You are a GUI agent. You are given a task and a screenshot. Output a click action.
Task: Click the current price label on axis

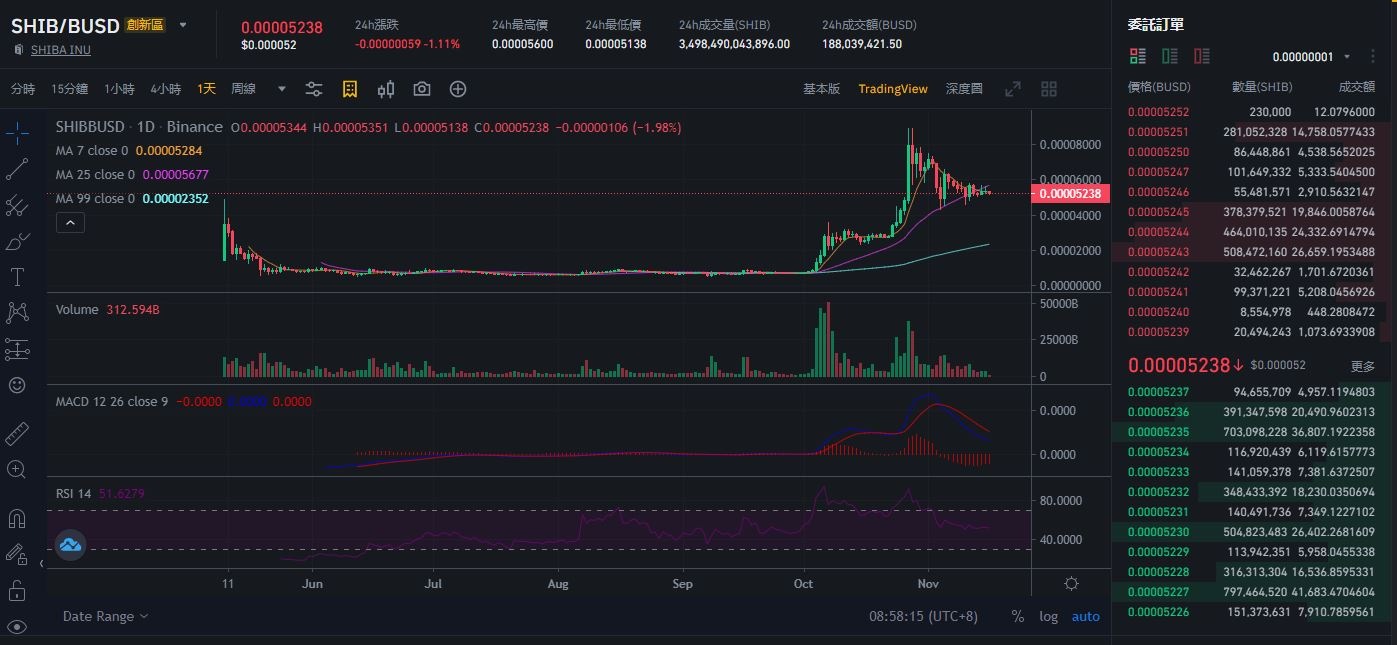tap(1069, 193)
